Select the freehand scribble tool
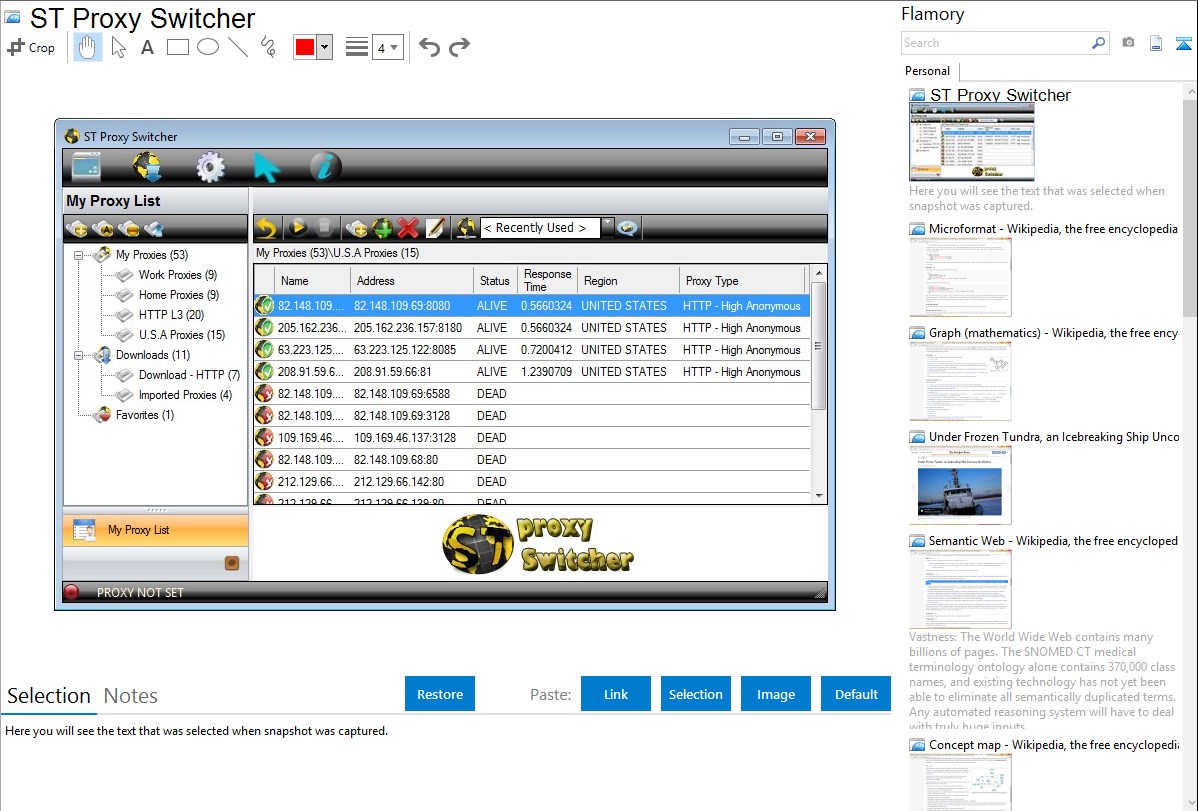Image resolution: width=1198 pixels, height=811 pixels. tap(268, 47)
